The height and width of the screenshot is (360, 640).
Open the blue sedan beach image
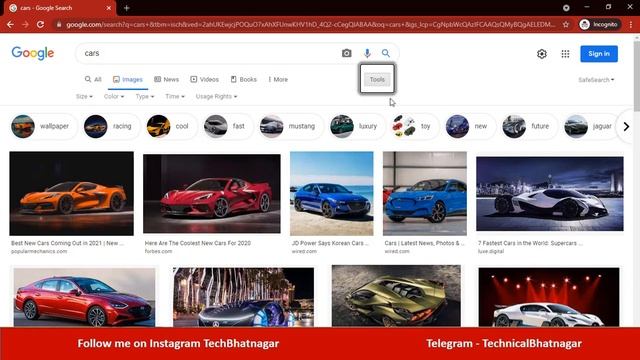(331, 193)
